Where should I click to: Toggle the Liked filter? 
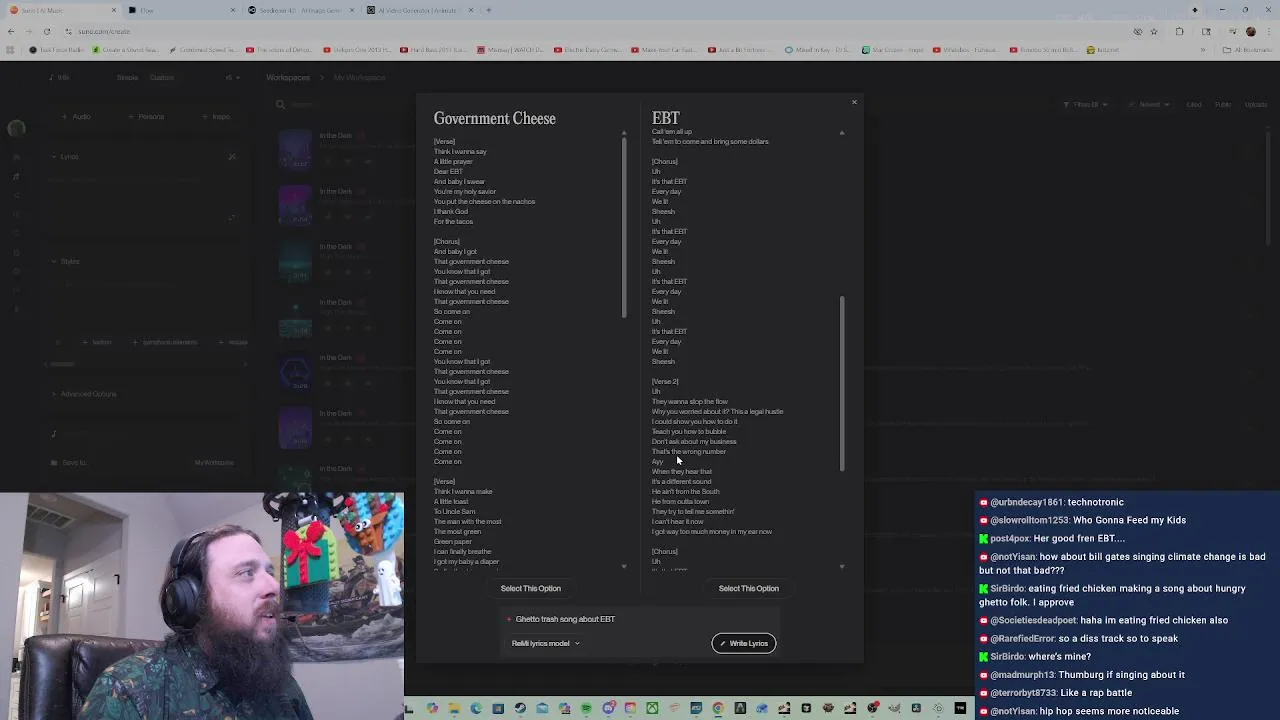coord(1194,104)
